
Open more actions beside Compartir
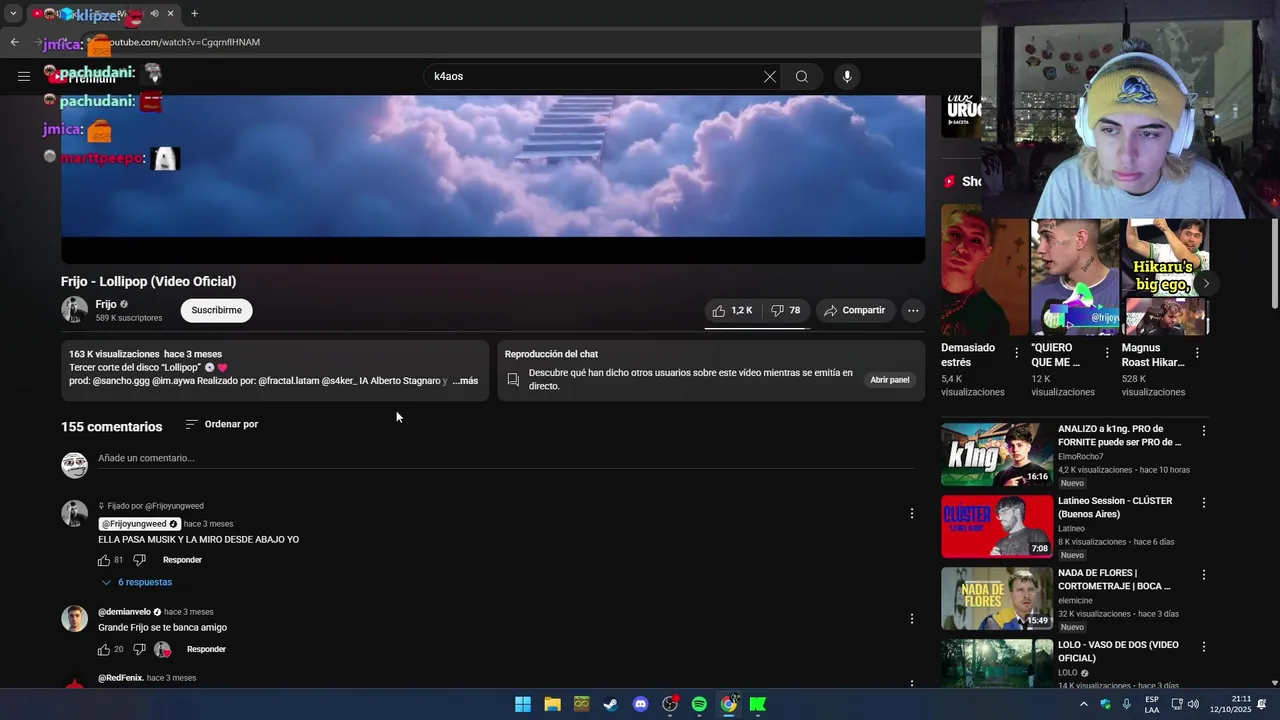pyautogui.click(x=913, y=311)
